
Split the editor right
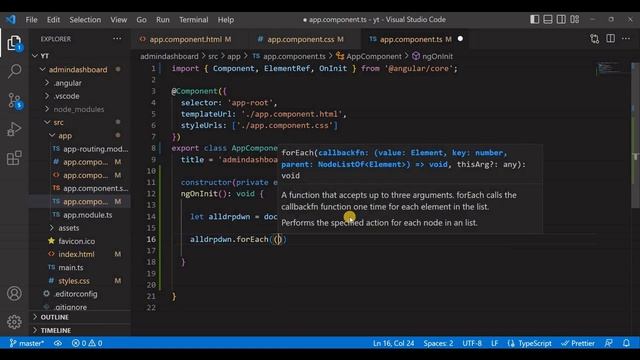point(611,38)
